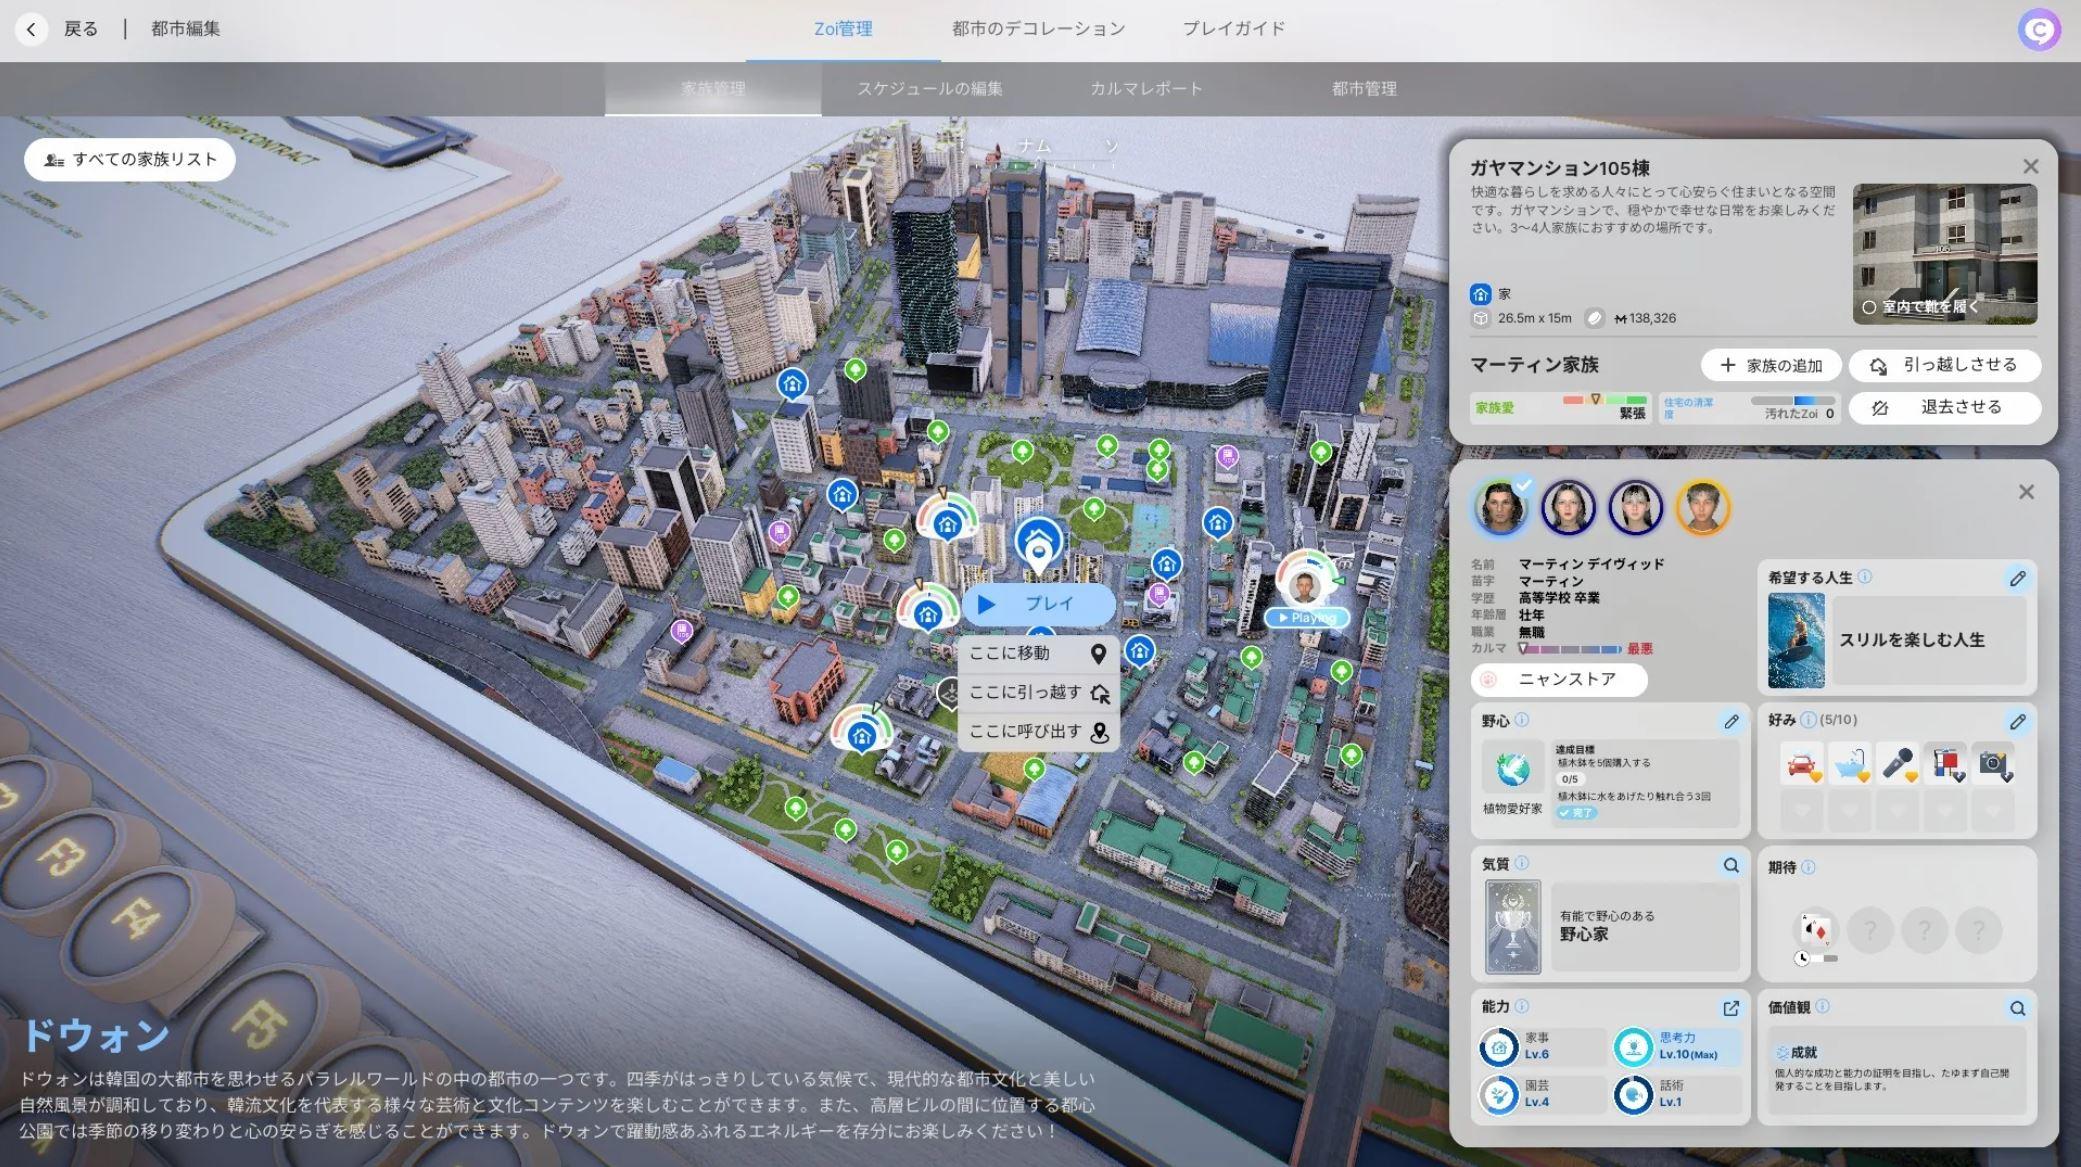Screen dimensions: 2081x1167
Task: Toggle the 室内で靴を履く radio option
Action: pos(1869,307)
